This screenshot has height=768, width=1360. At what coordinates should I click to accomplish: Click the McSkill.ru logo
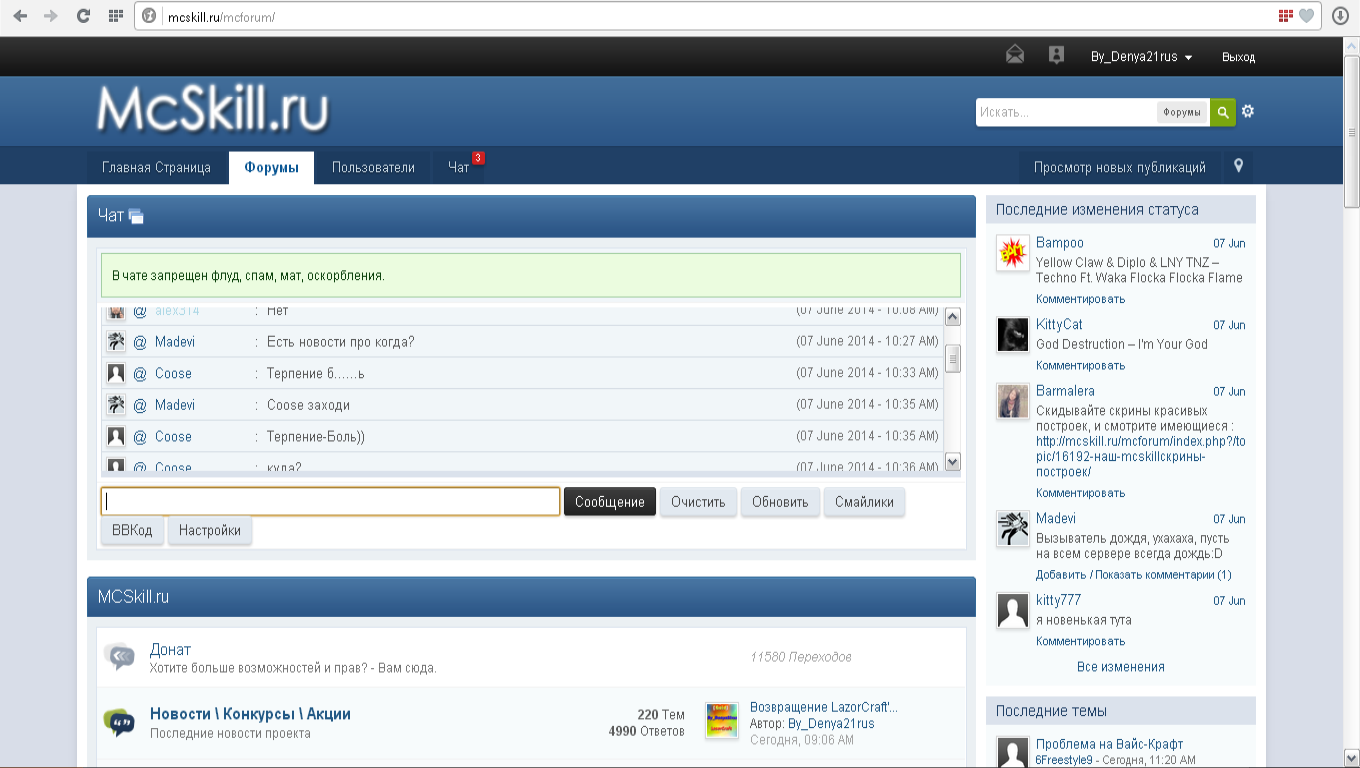point(213,110)
